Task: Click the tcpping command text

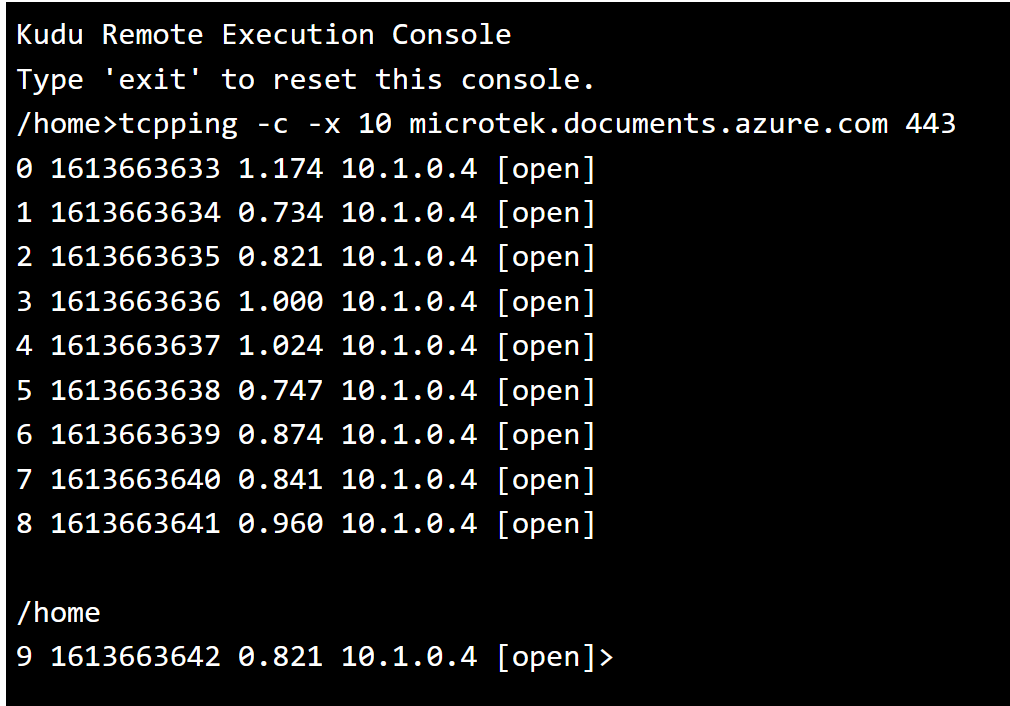Action: [179, 124]
